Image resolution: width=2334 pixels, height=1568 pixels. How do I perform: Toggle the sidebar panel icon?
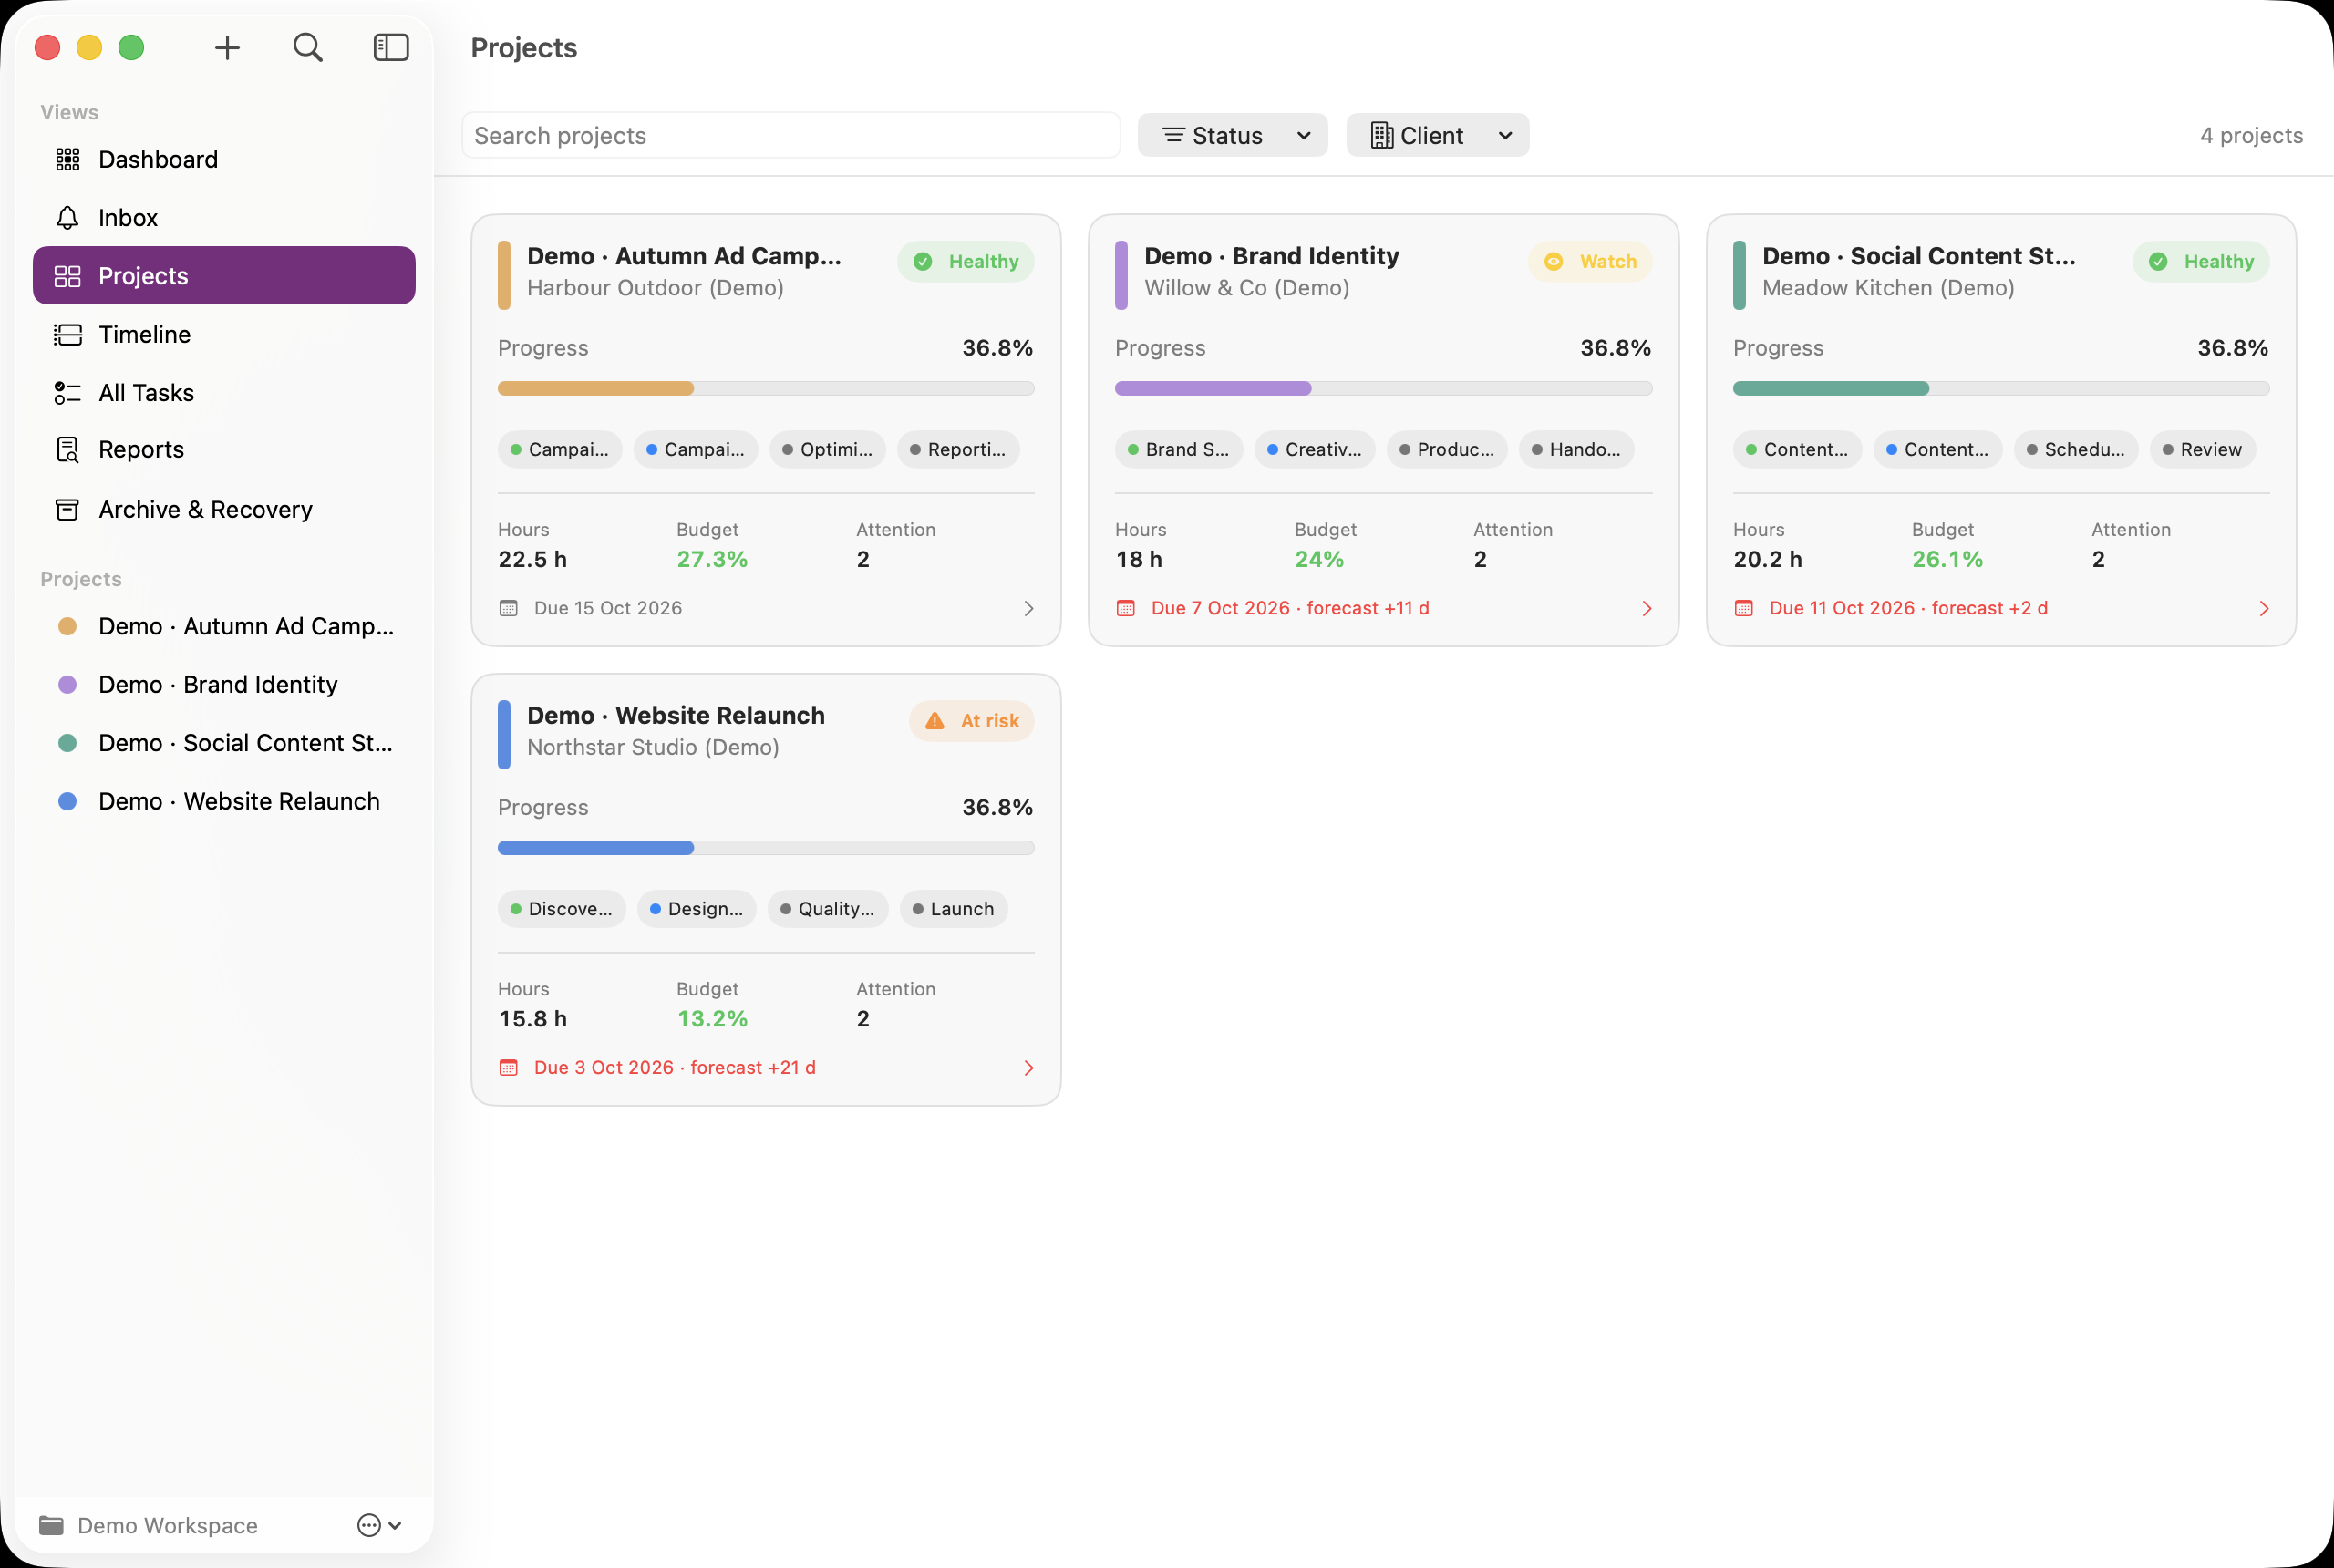coord(391,47)
